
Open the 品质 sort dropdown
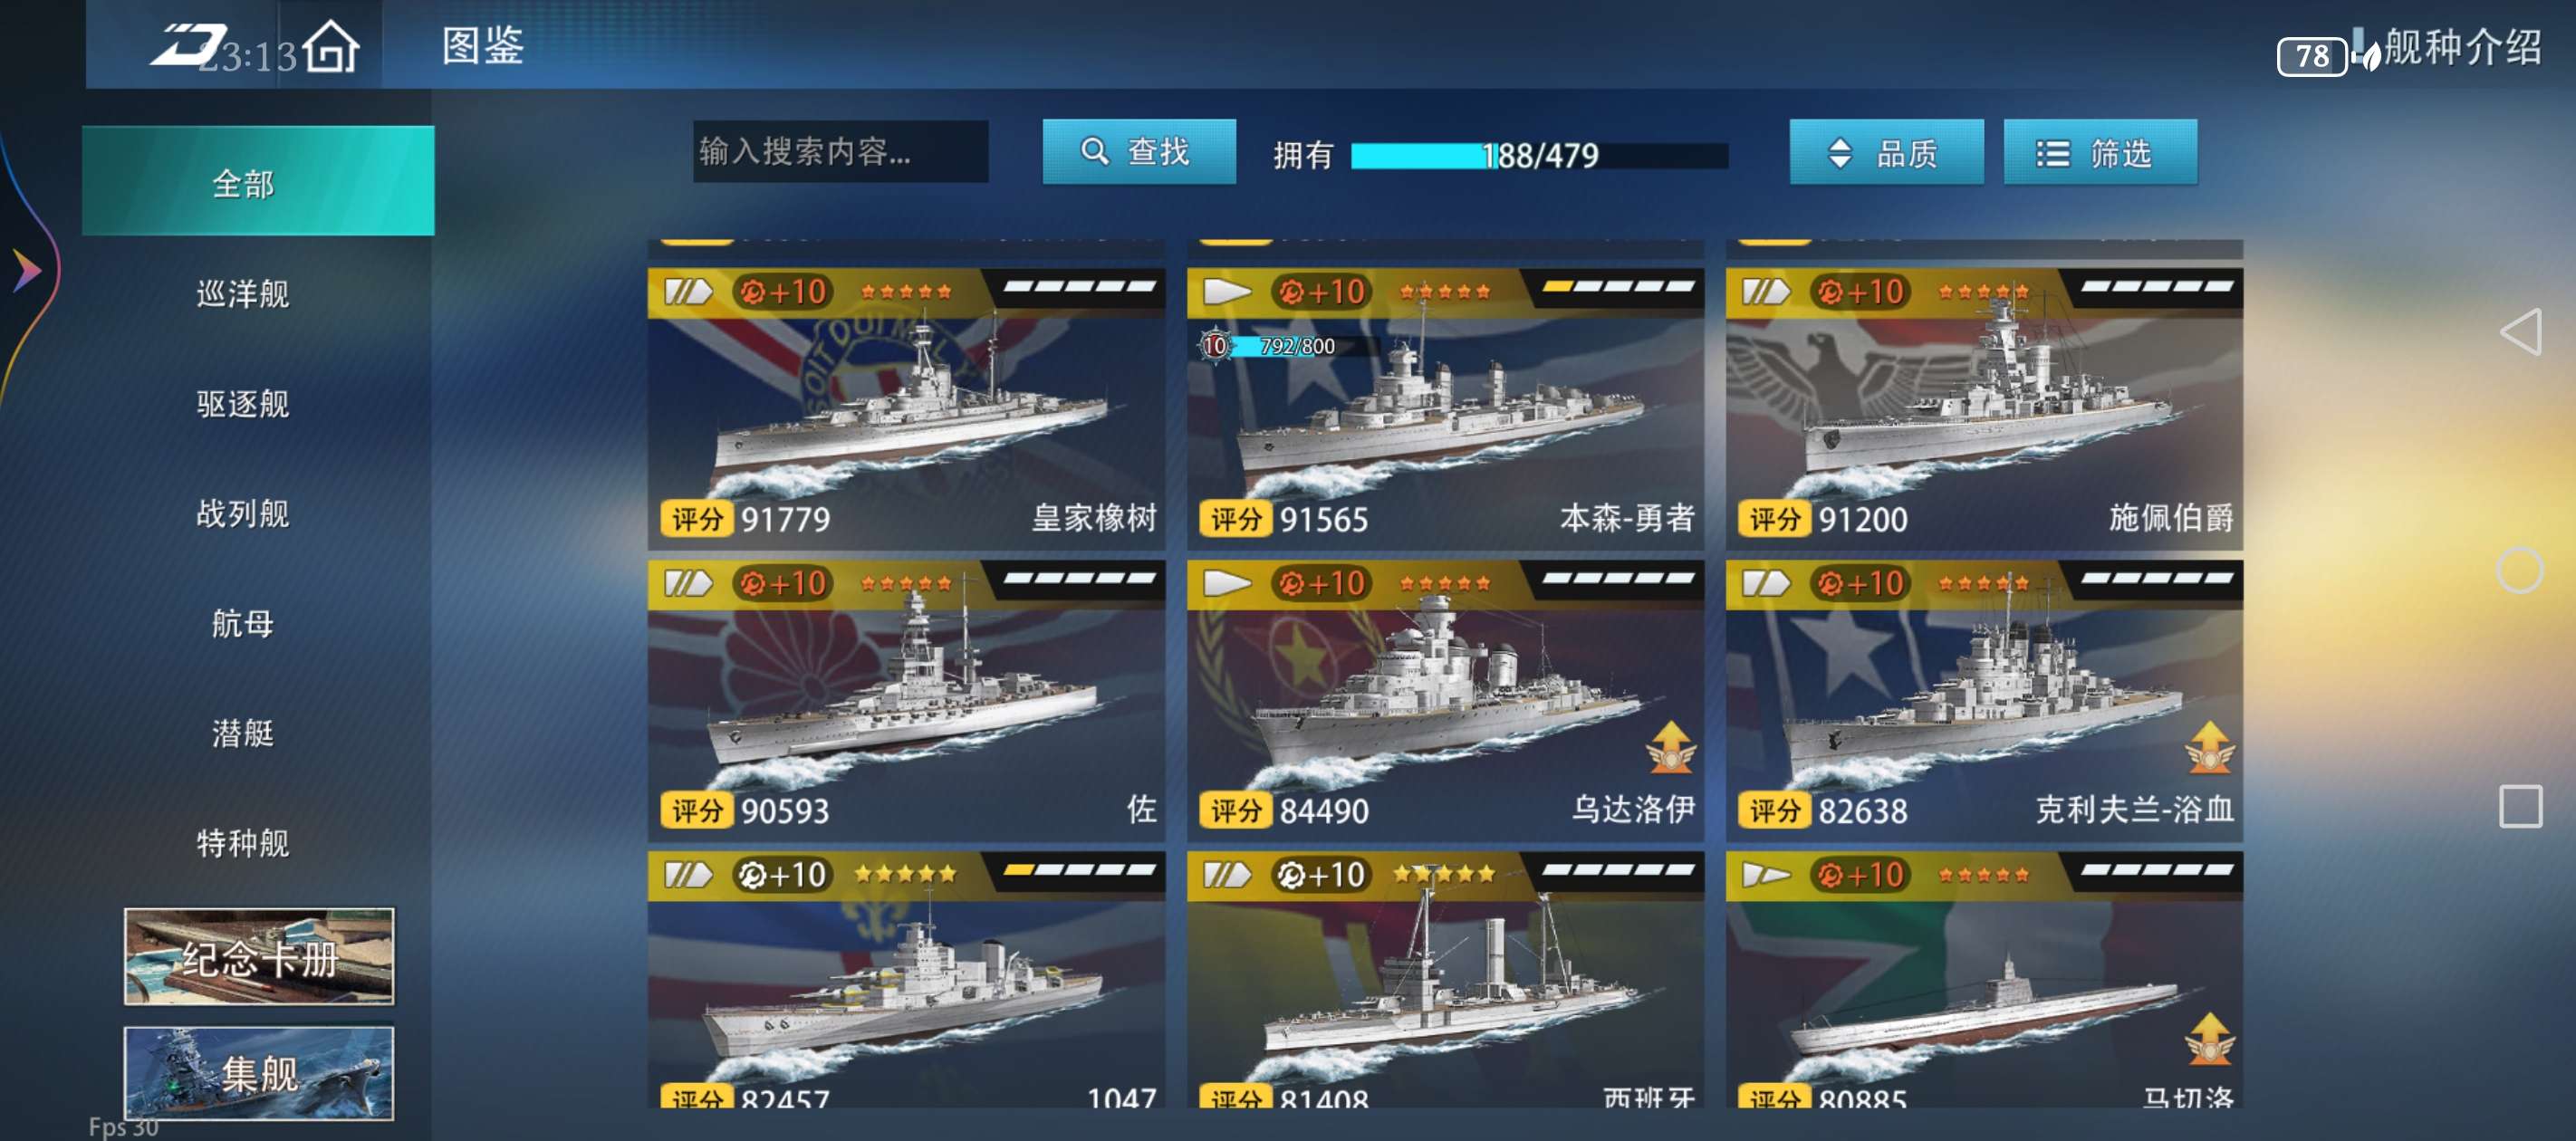click(1885, 152)
